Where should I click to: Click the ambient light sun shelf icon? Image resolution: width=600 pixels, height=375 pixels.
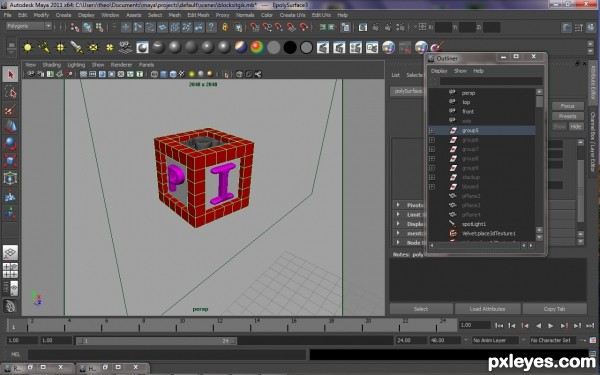point(28,47)
